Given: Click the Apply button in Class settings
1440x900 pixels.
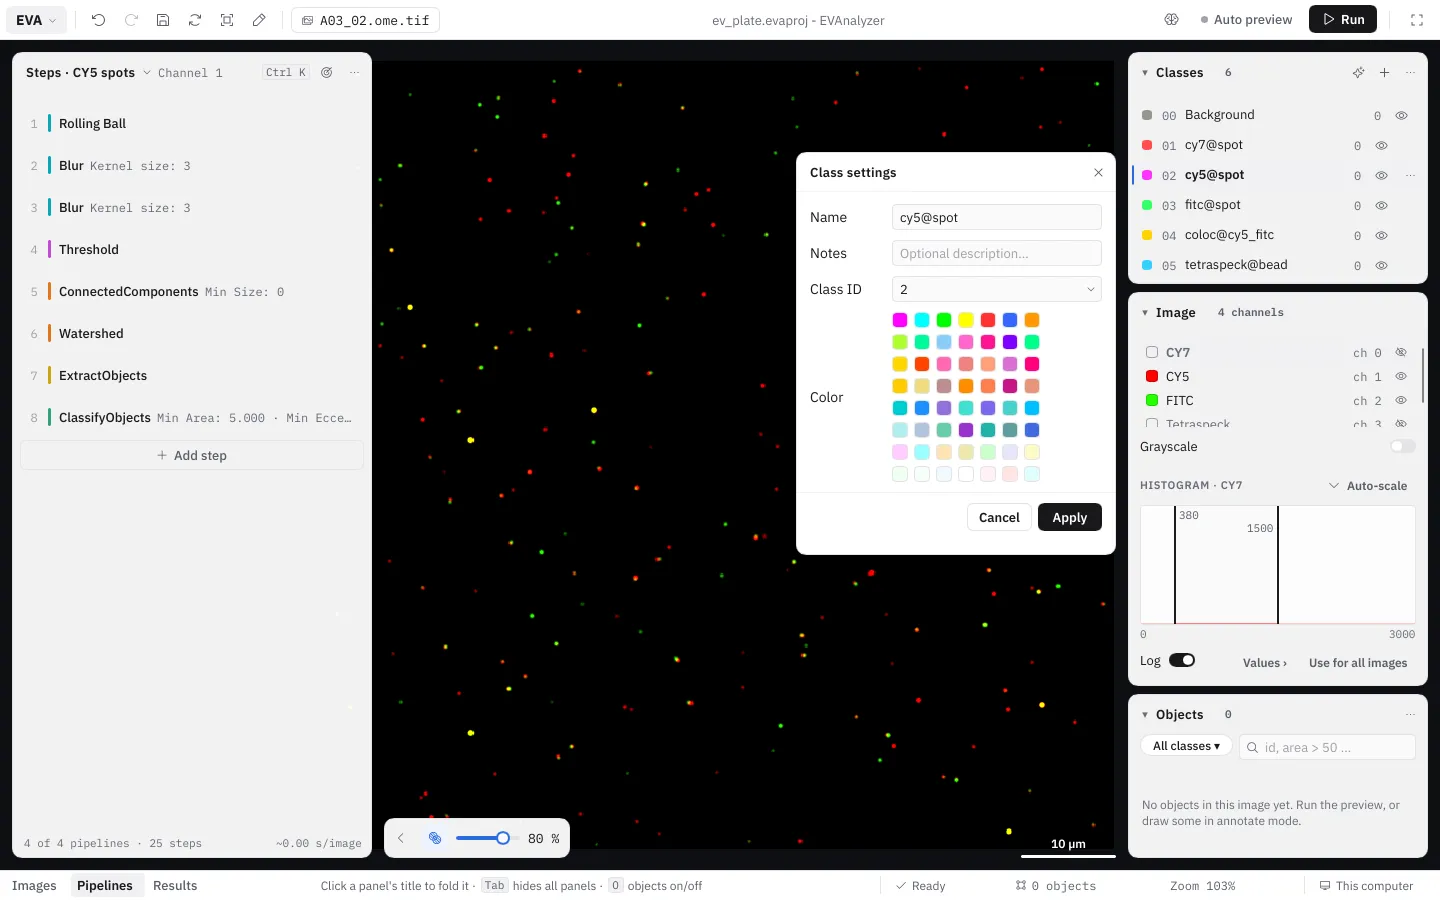Looking at the screenshot, I should coord(1069,517).
